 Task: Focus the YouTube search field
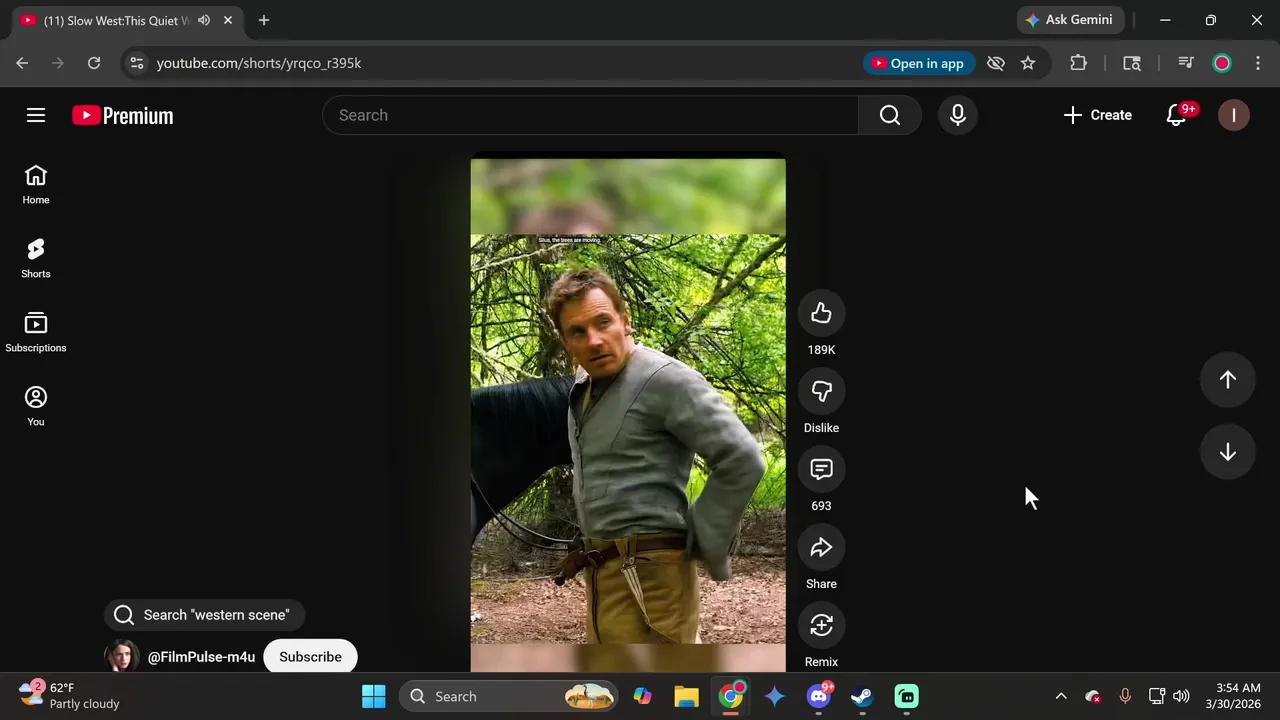point(590,115)
